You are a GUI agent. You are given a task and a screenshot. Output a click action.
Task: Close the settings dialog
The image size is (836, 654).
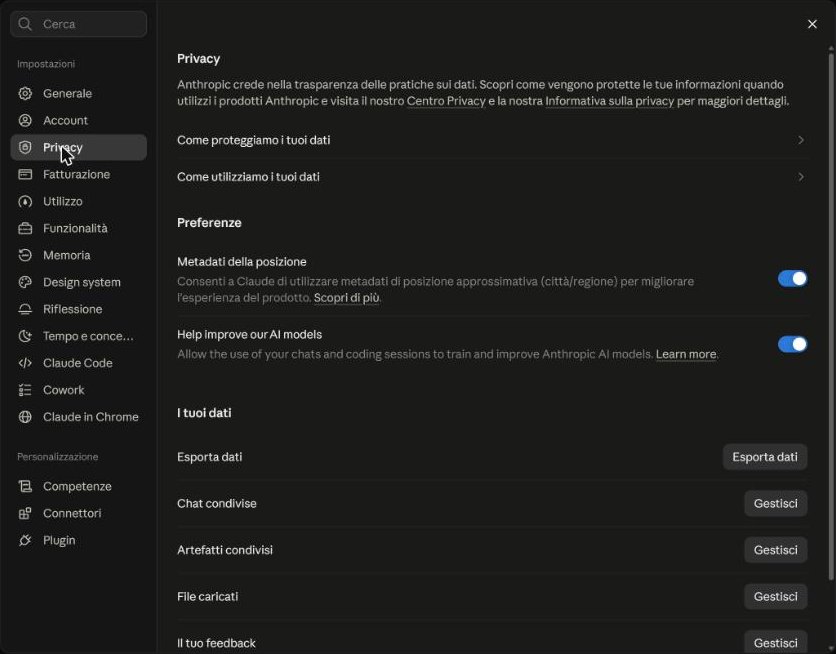point(812,24)
